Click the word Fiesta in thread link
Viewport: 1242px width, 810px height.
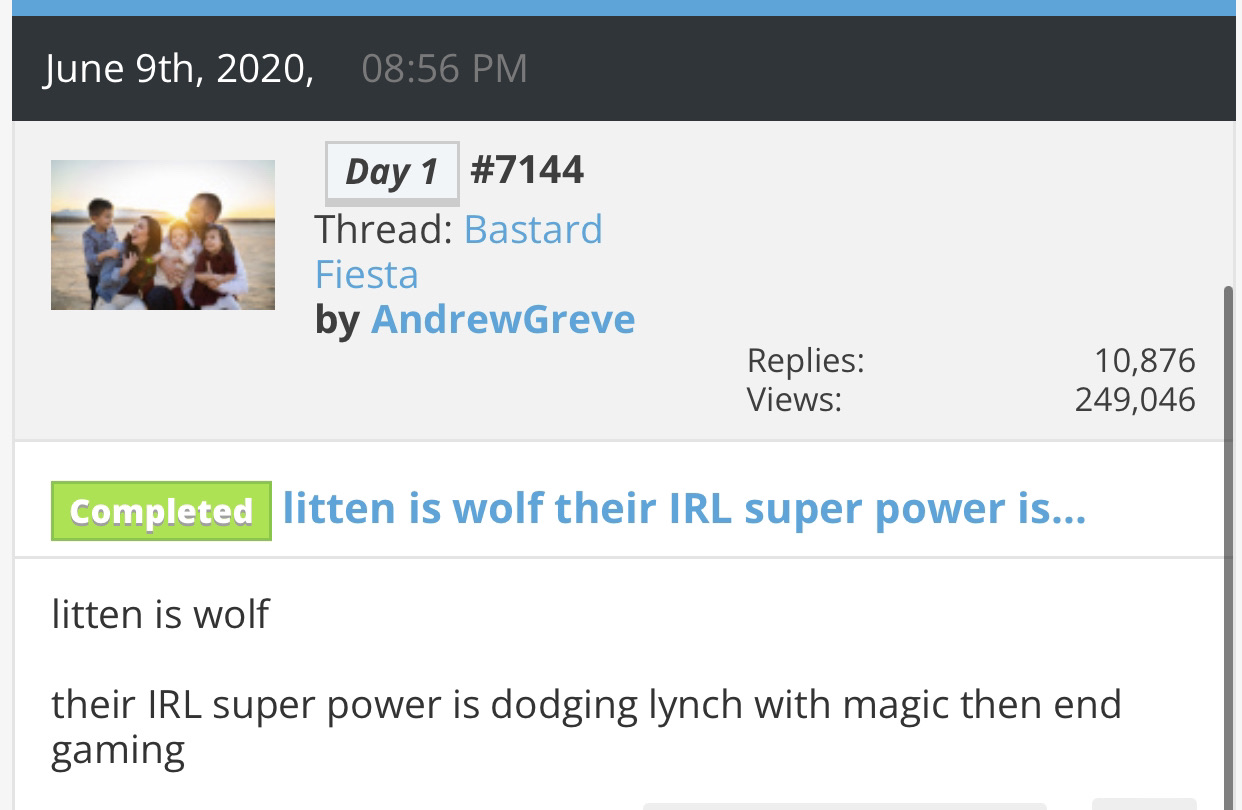click(367, 274)
